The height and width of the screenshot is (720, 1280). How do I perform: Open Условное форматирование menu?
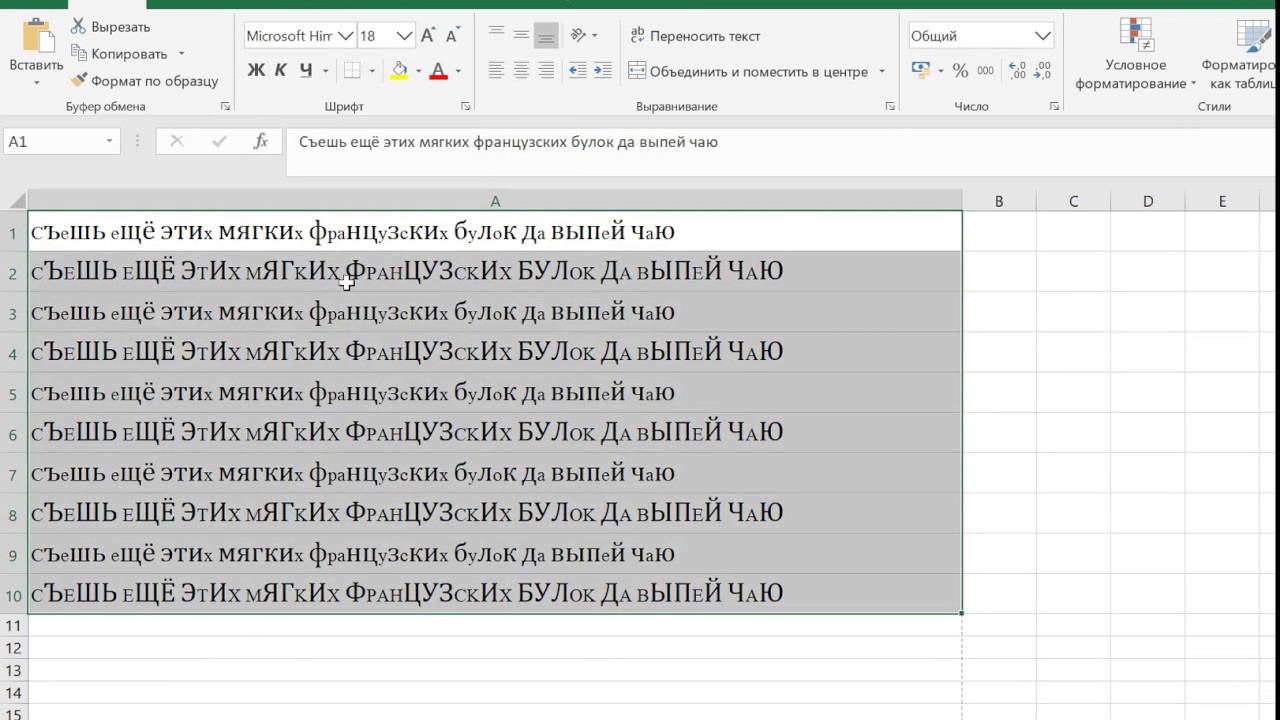click(1135, 55)
